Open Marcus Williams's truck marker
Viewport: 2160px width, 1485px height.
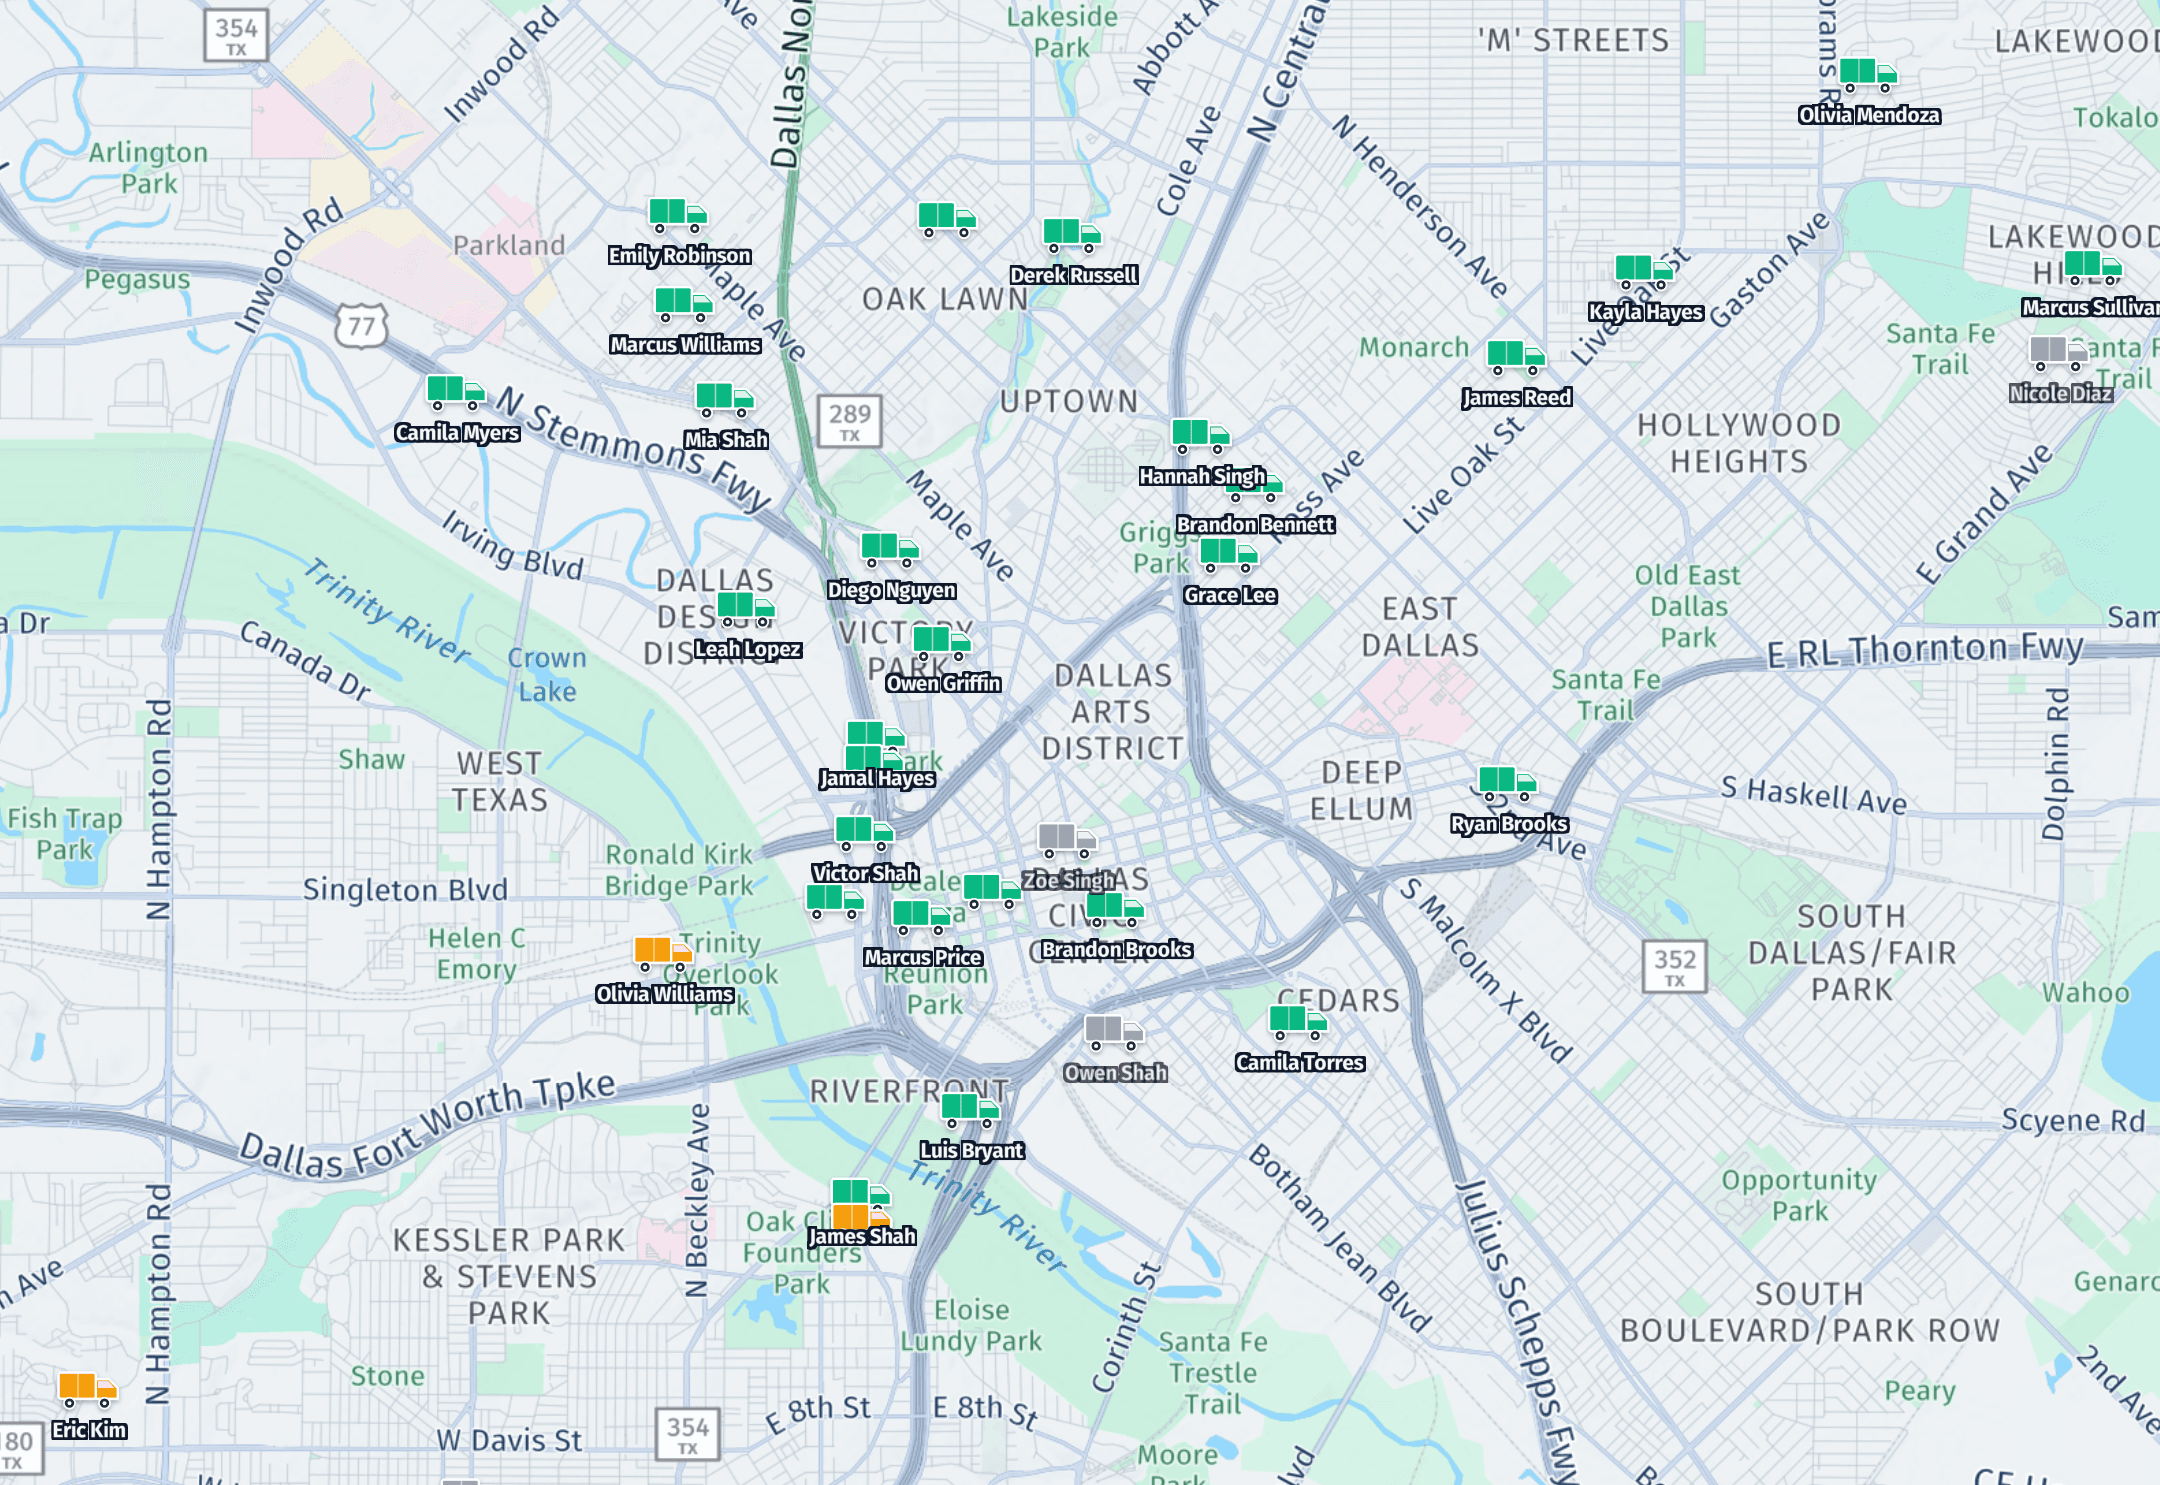pos(684,304)
